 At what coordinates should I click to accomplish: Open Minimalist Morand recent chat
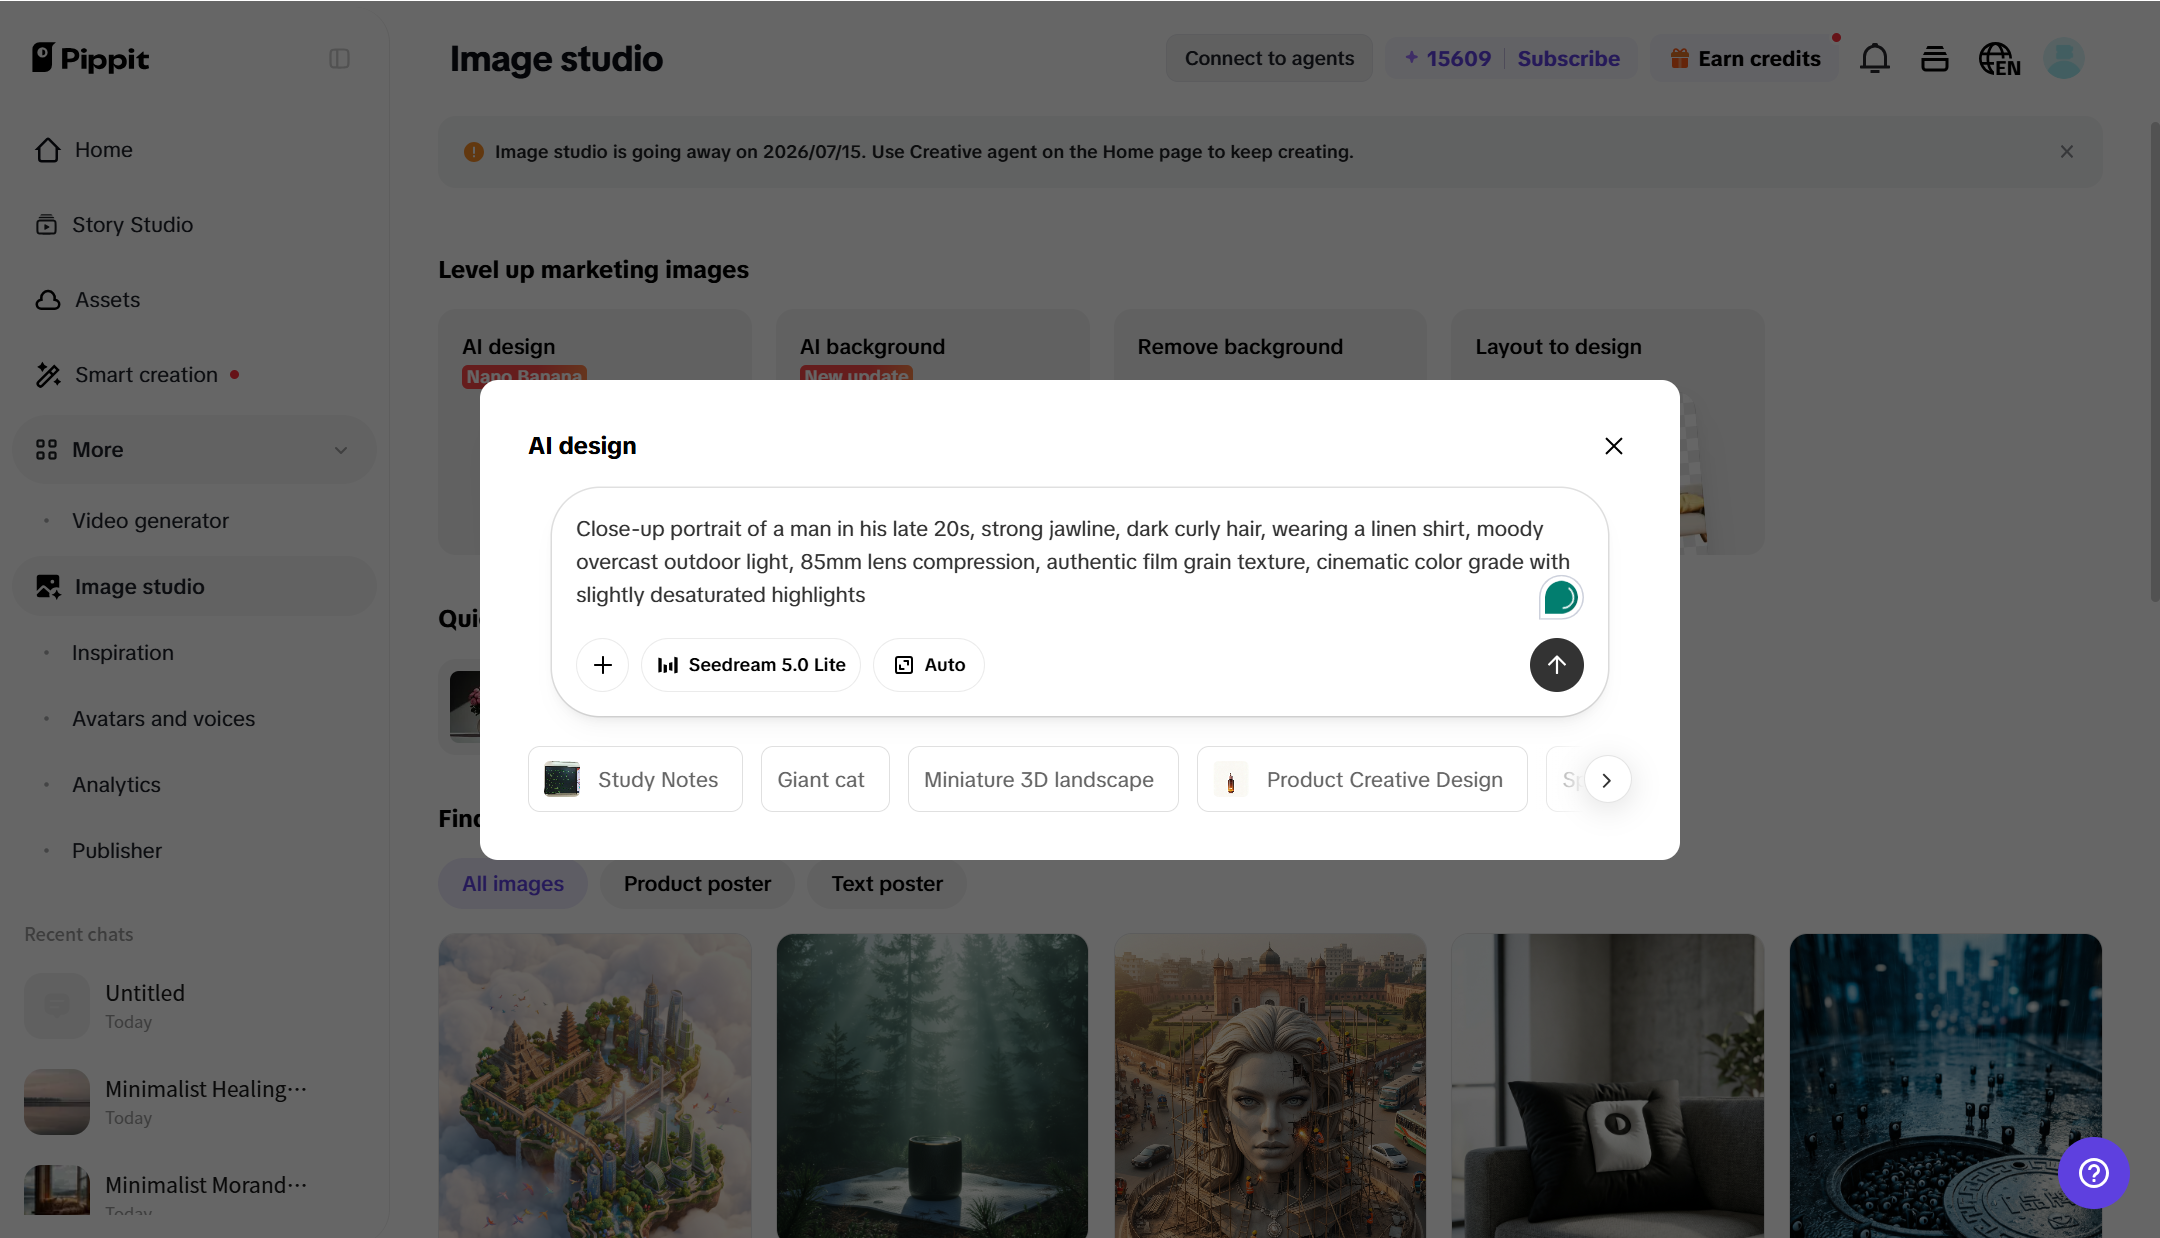(x=194, y=1190)
